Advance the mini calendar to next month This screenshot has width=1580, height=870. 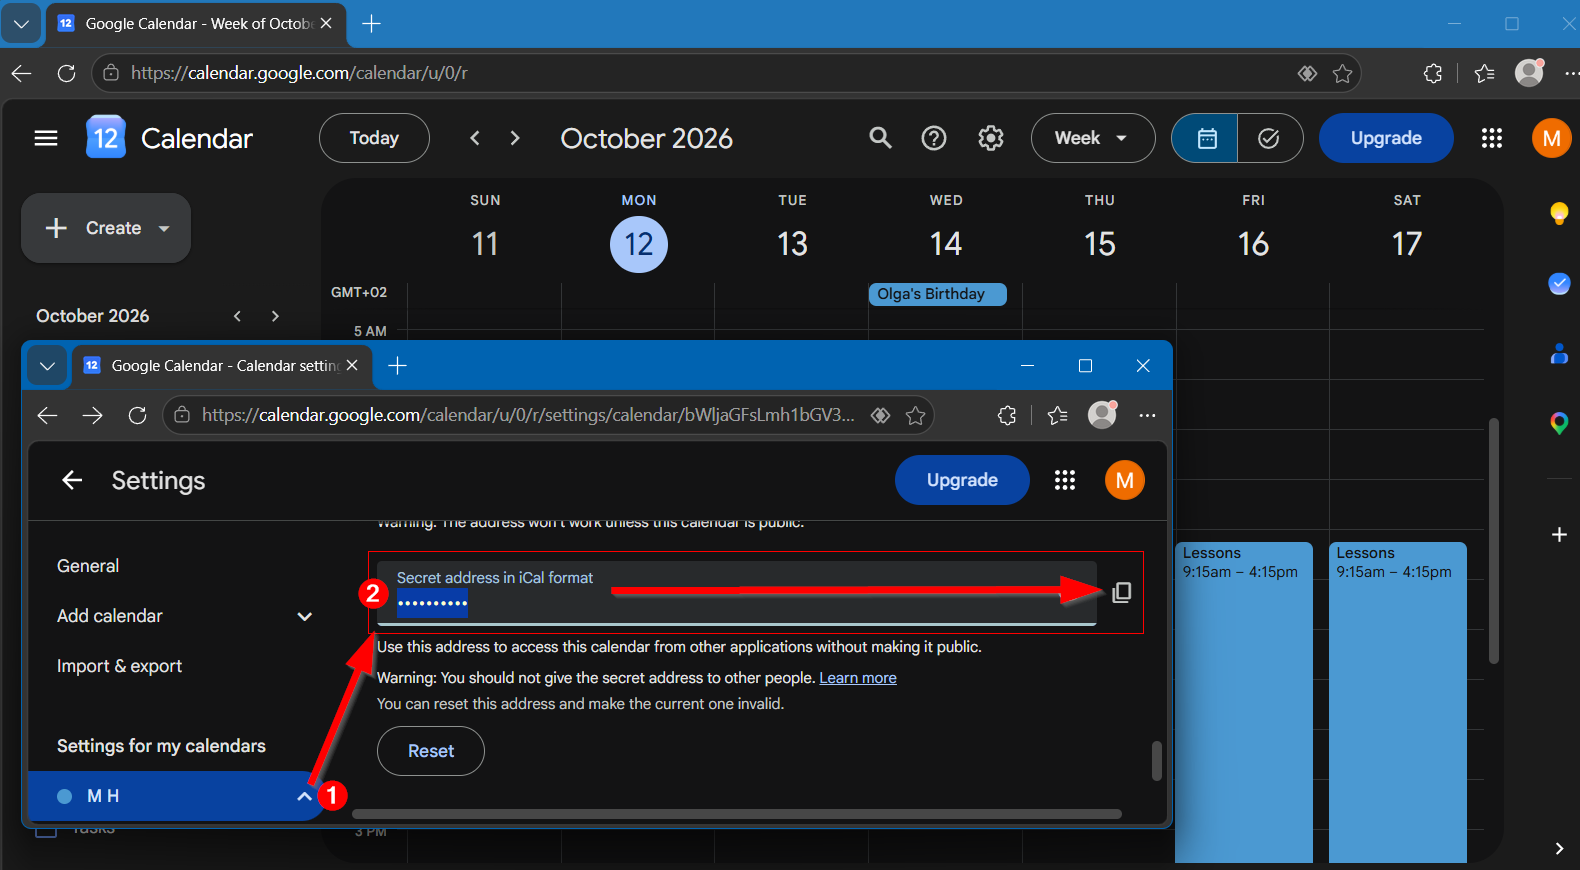pos(275,316)
